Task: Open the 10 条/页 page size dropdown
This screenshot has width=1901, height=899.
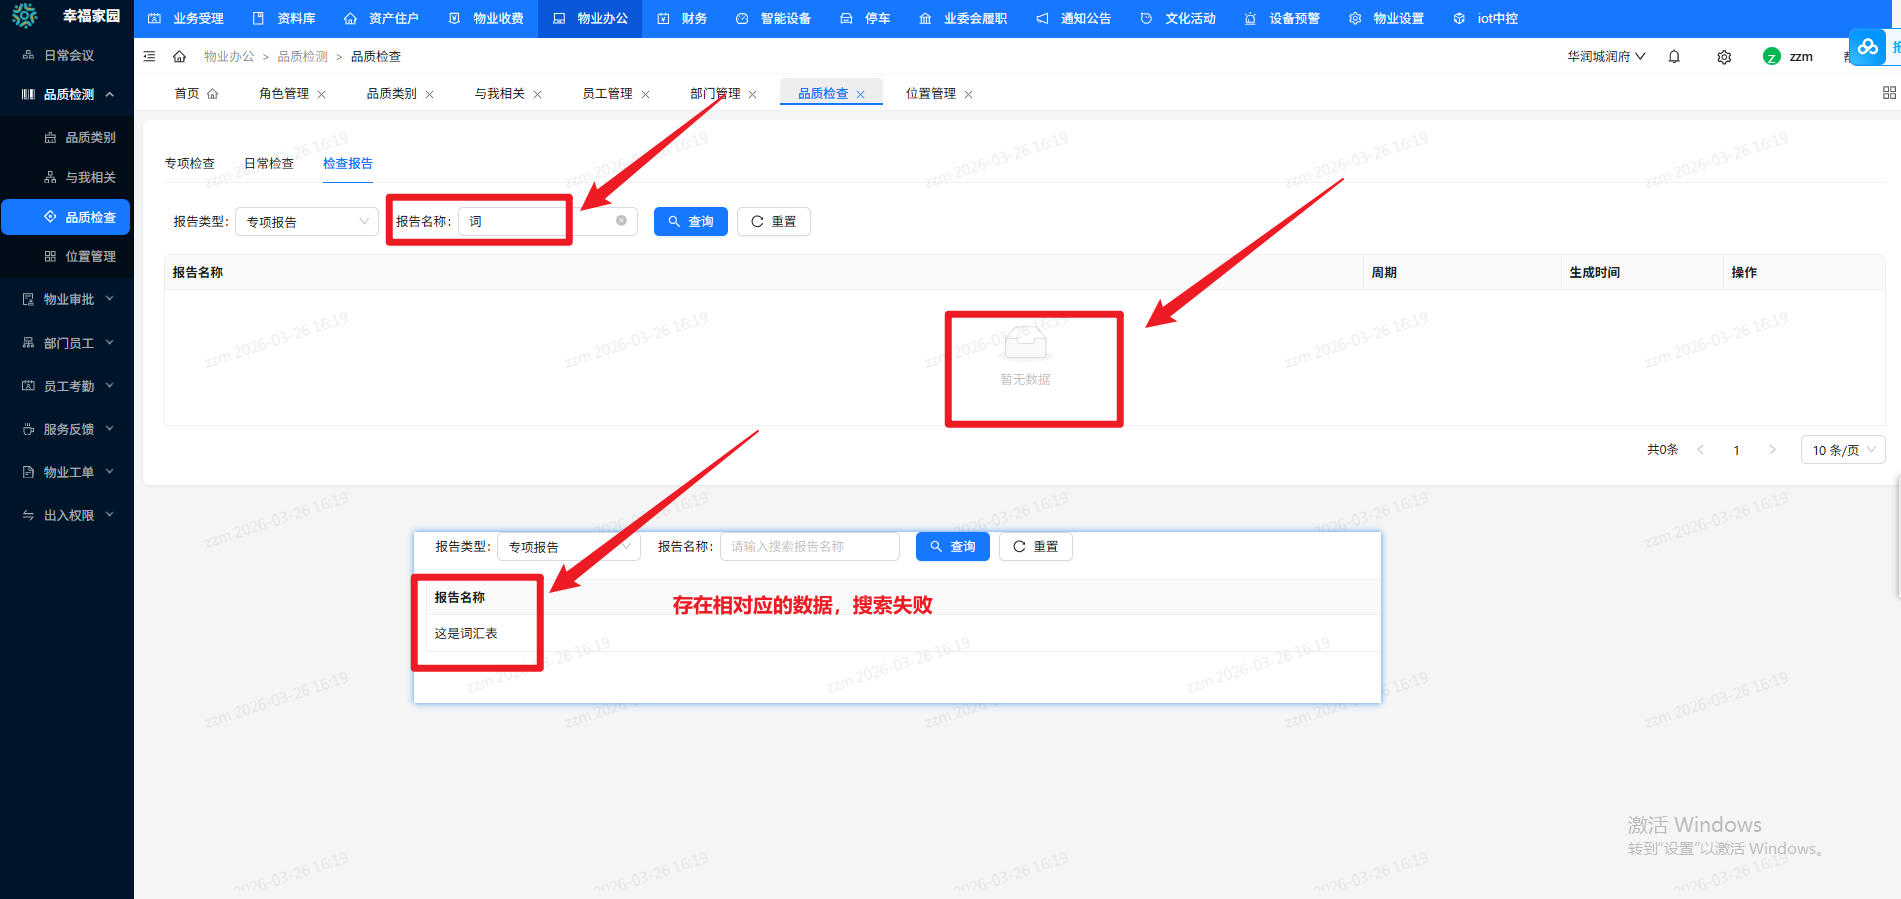Action: (1842, 450)
